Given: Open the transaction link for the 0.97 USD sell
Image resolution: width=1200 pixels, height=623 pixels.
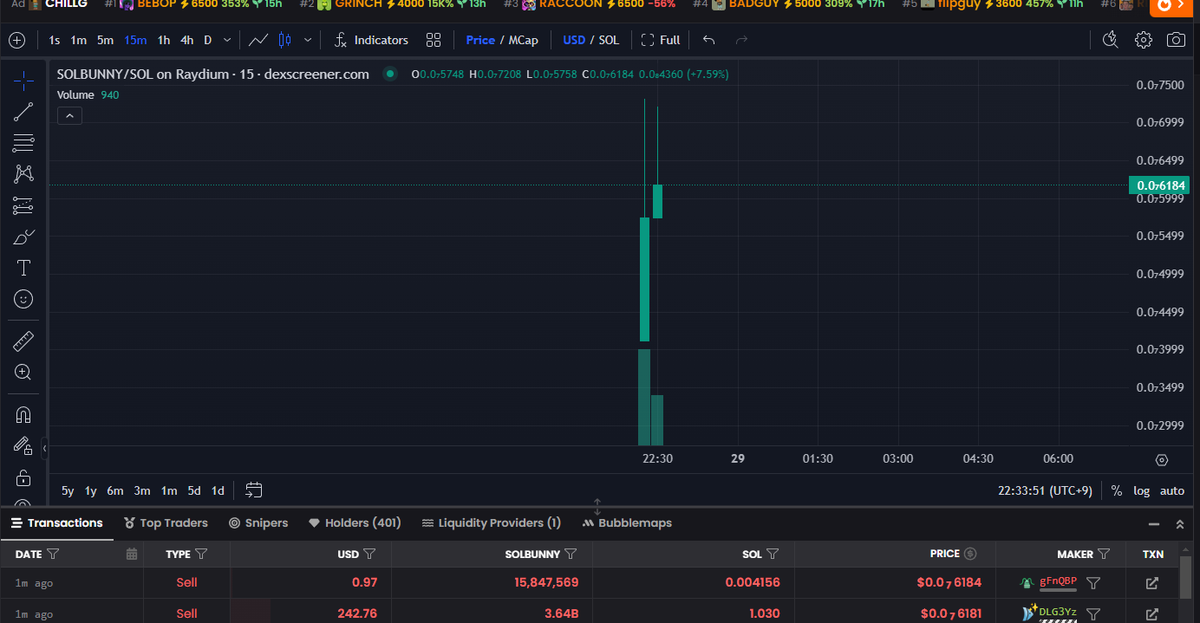Looking at the screenshot, I should (x=1152, y=583).
